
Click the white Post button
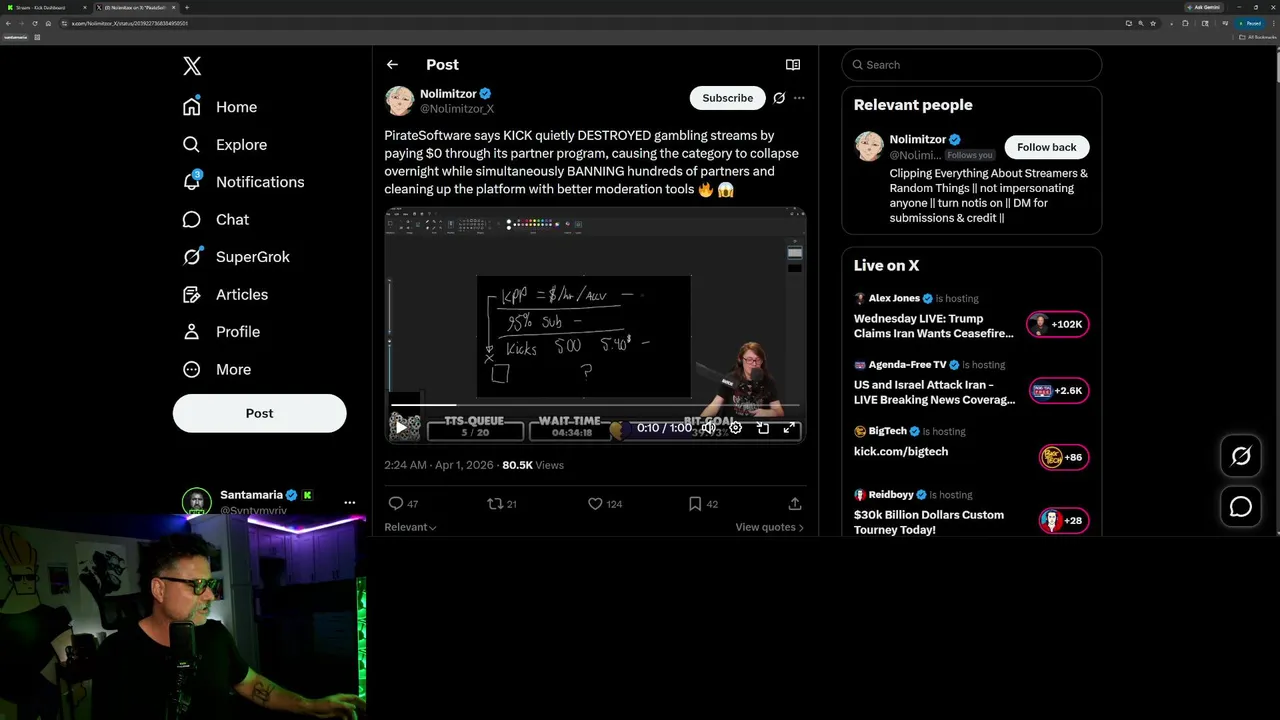259,413
